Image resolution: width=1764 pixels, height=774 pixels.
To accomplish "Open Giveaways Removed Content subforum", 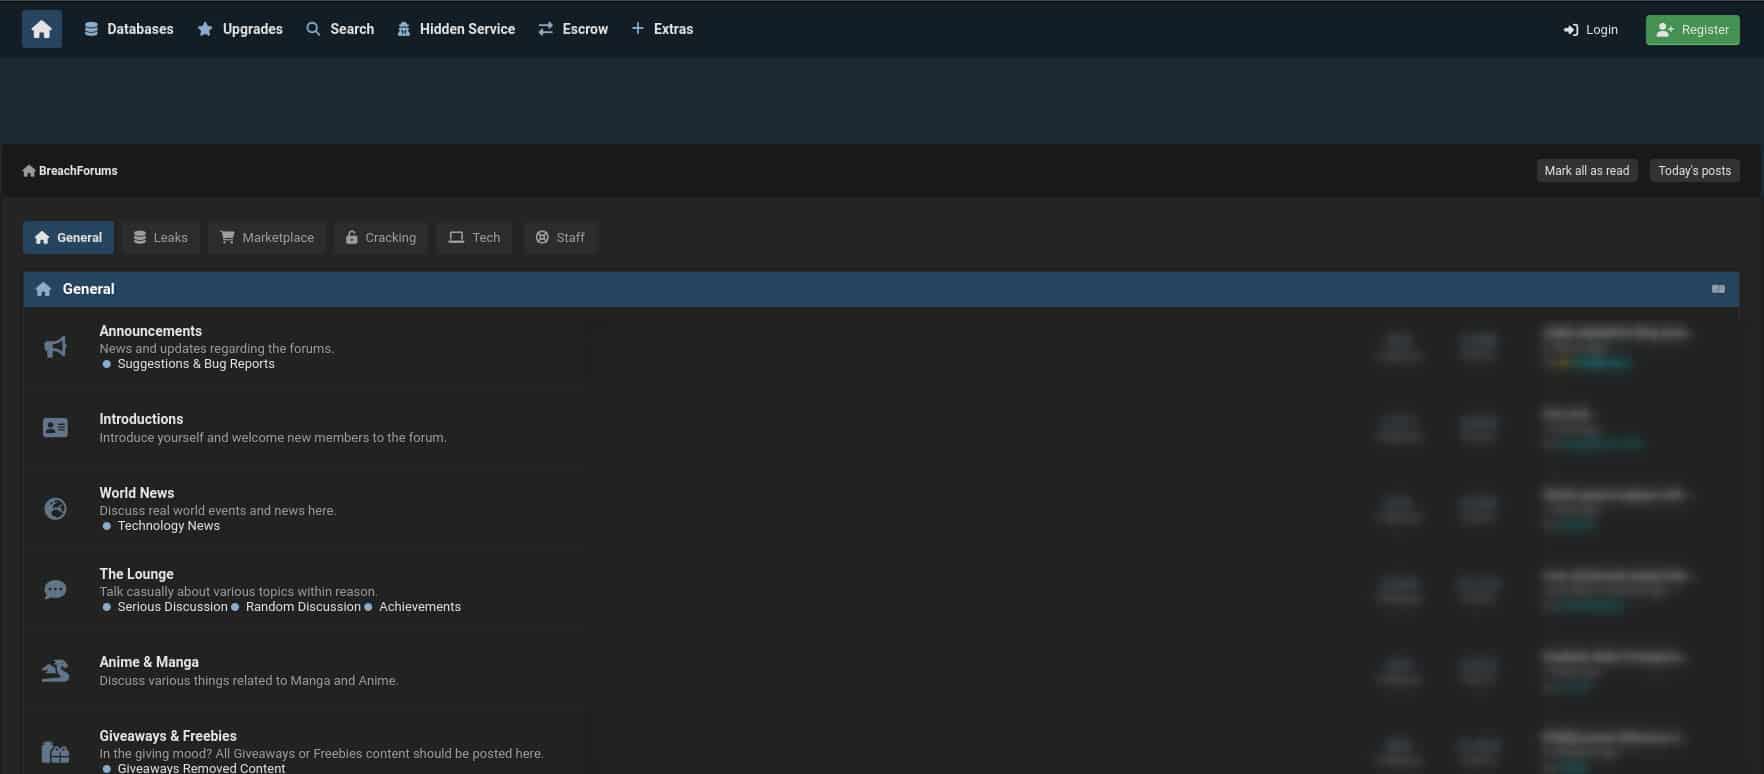I will (x=201, y=768).
